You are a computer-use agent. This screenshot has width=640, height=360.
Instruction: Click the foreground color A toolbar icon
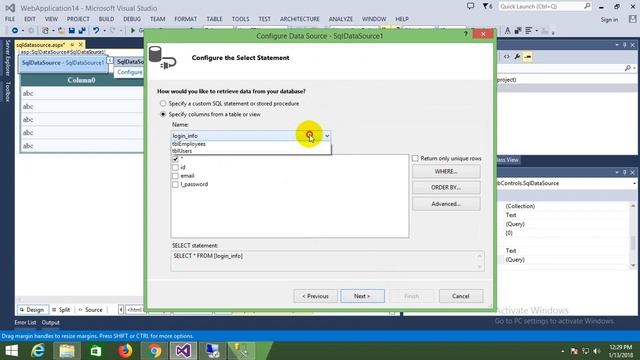[x=507, y=31]
